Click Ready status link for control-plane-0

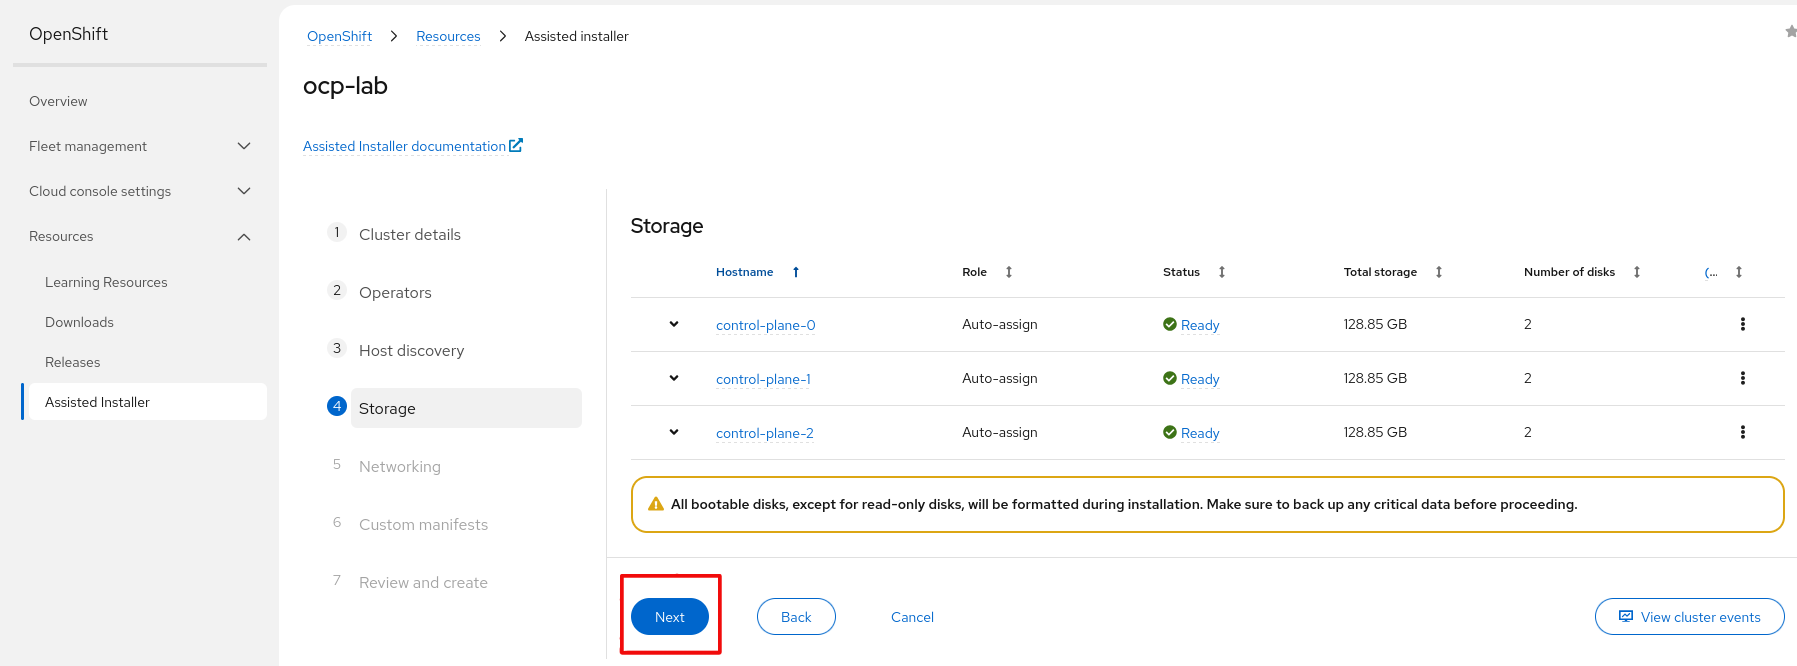tap(1200, 325)
